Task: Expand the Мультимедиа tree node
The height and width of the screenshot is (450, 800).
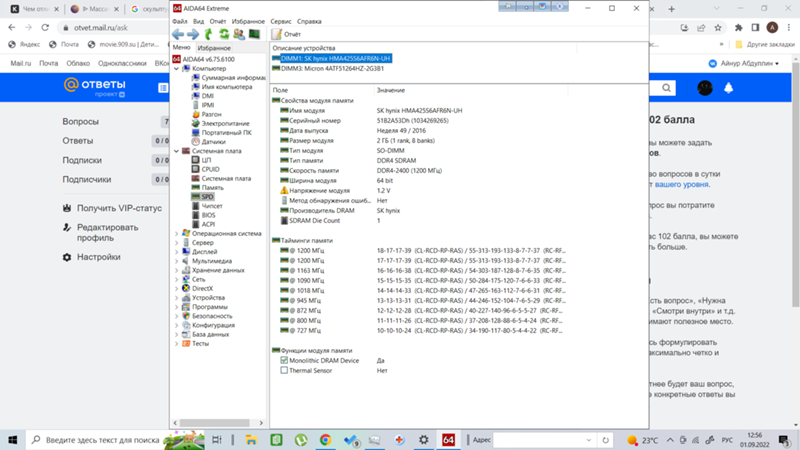Action: click(177, 261)
